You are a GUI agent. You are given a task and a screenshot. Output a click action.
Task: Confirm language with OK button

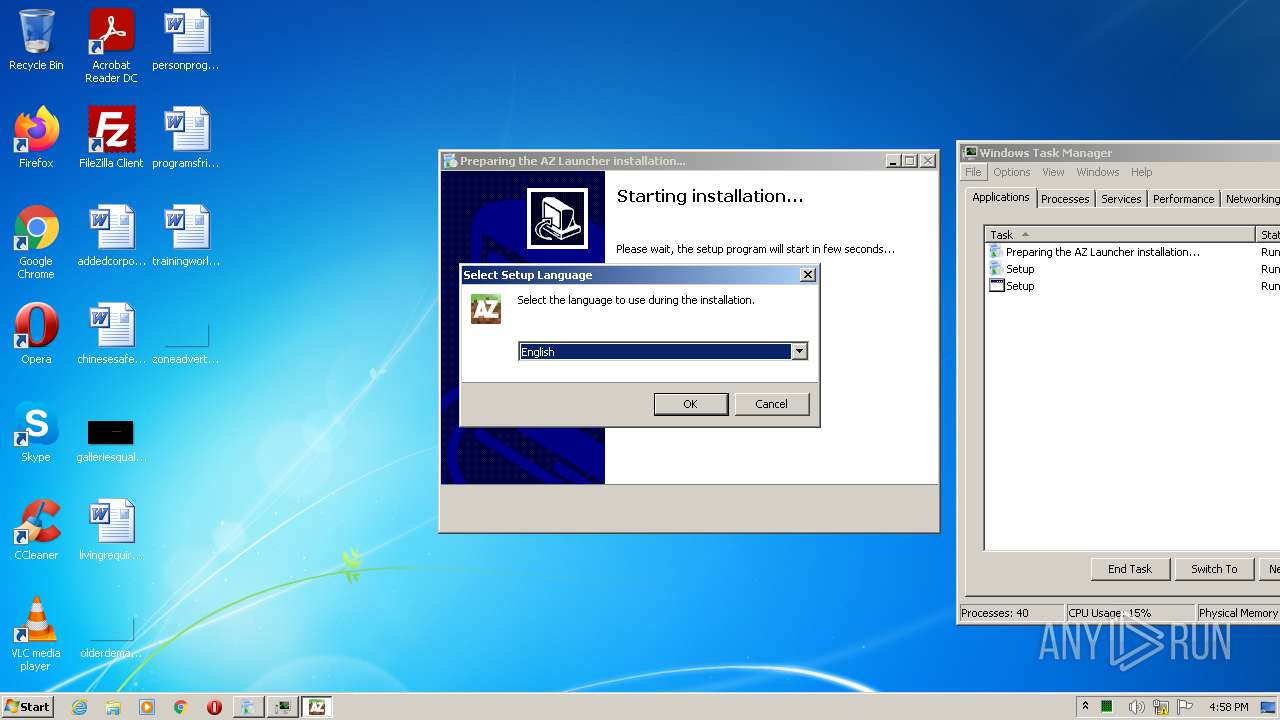tap(690, 404)
